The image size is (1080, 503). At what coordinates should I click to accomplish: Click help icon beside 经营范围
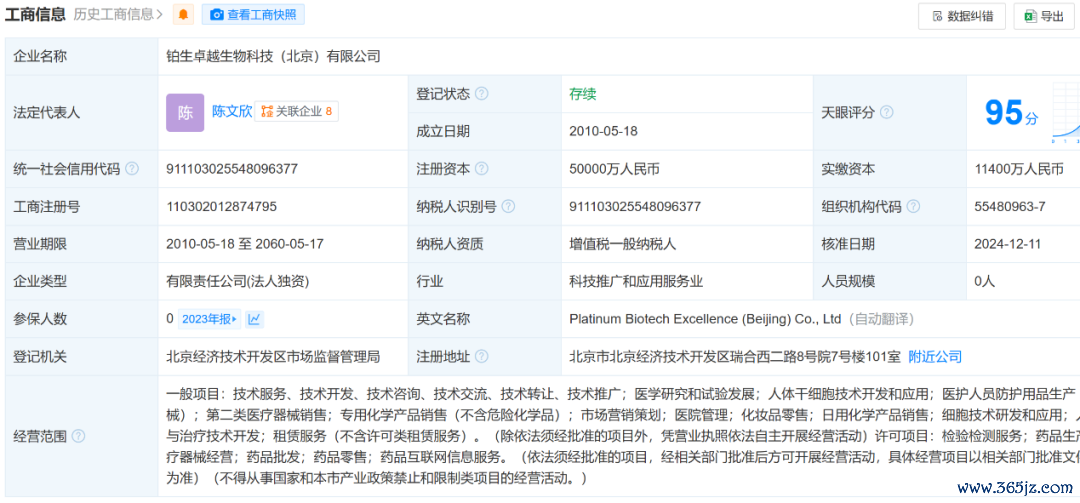79,436
